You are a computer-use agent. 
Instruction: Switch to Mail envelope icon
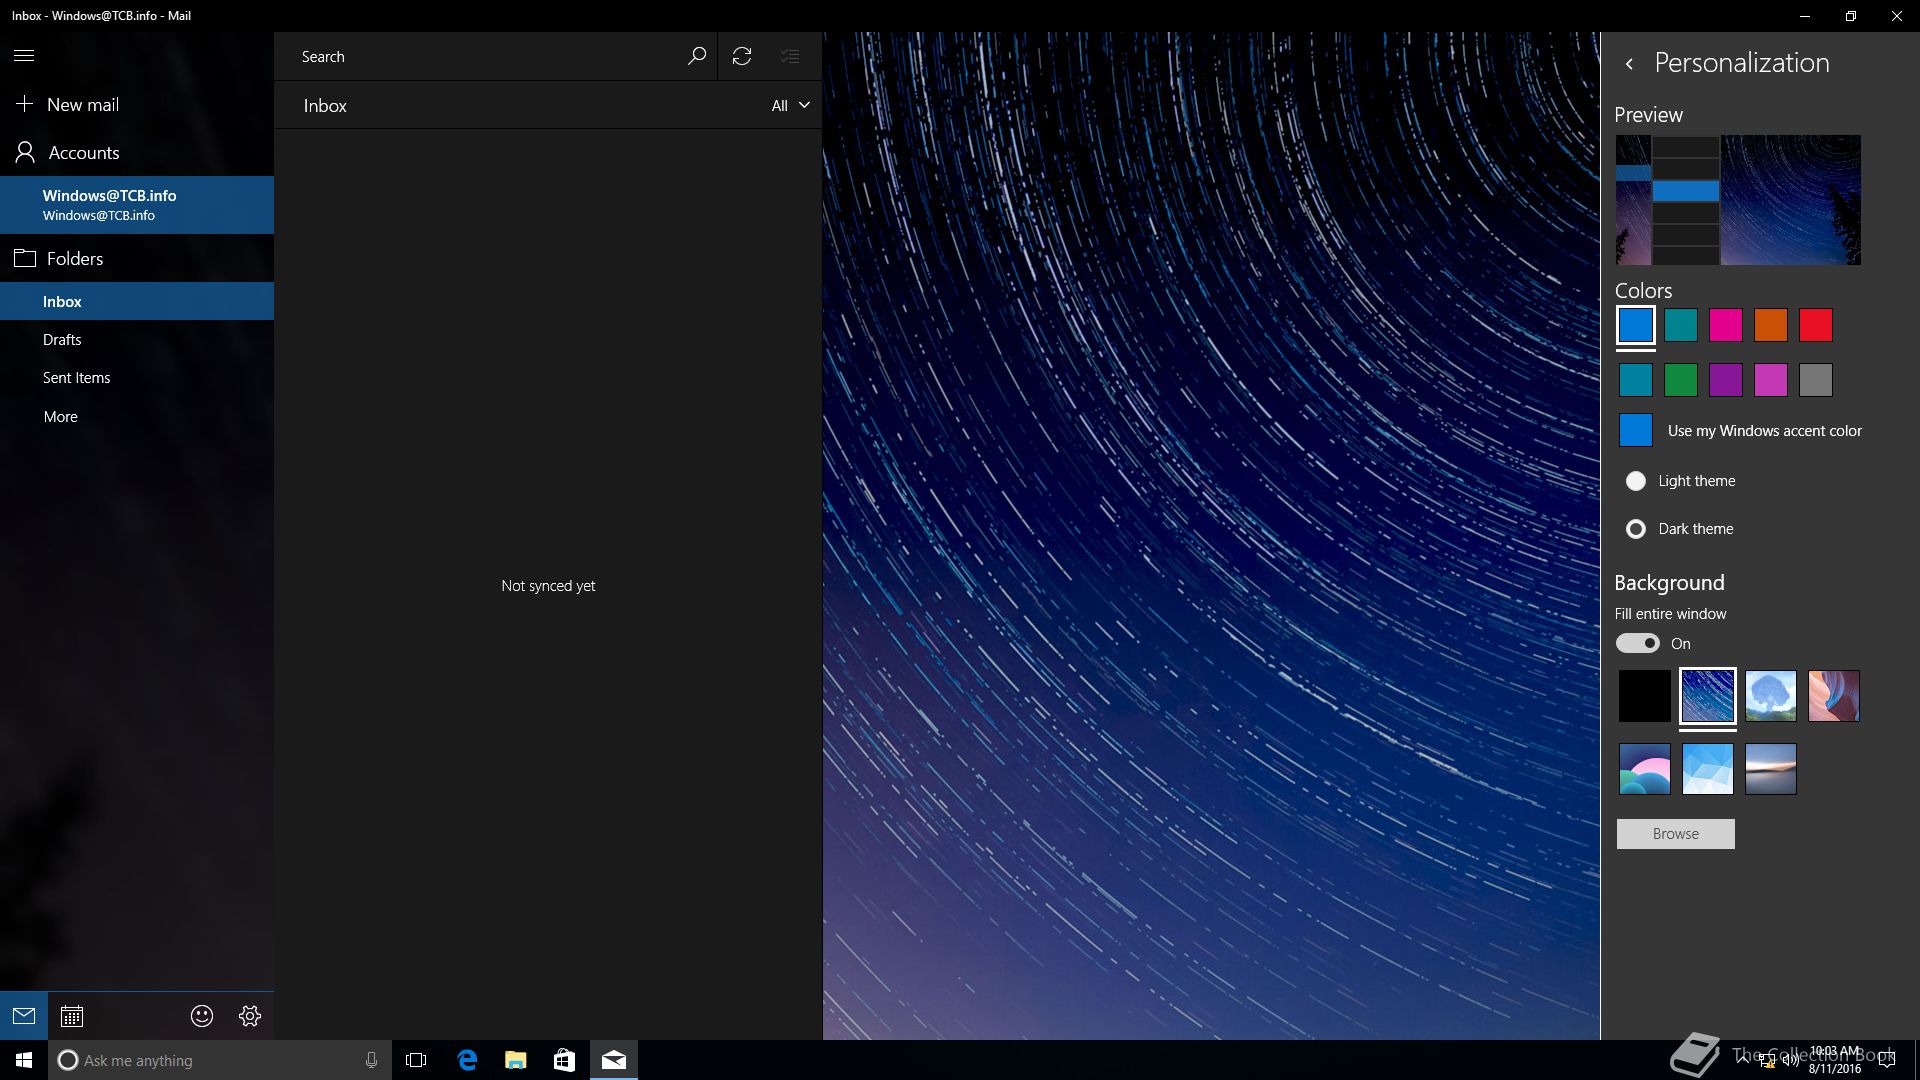(x=24, y=1016)
